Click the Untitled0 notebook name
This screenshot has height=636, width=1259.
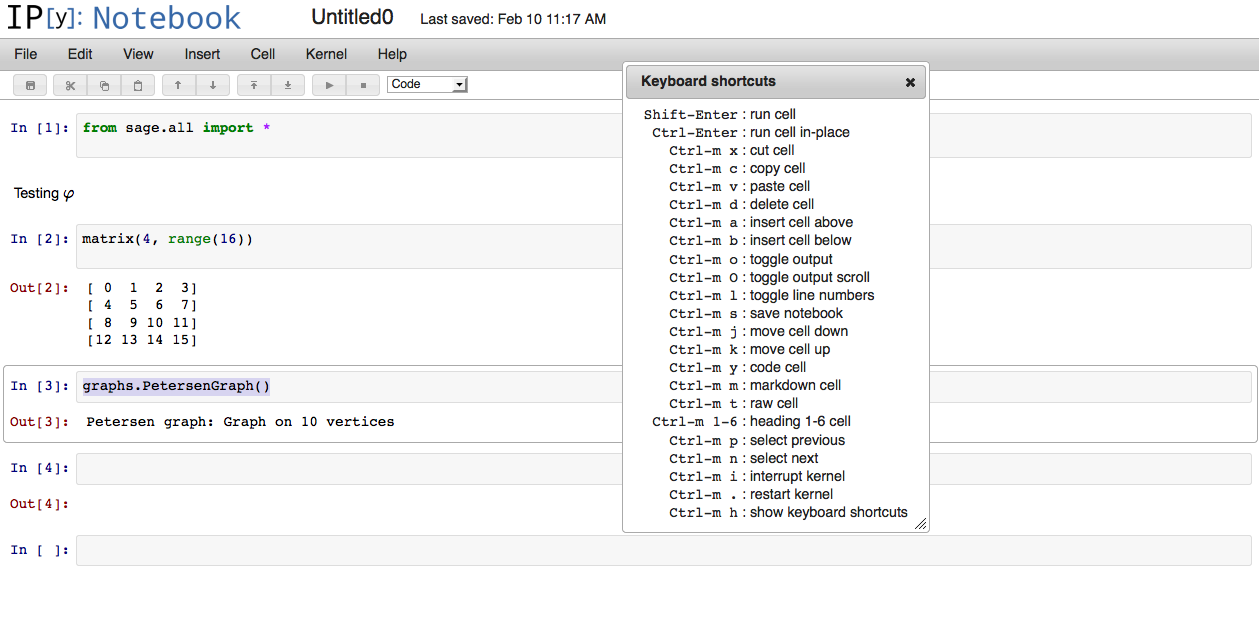(352, 18)
